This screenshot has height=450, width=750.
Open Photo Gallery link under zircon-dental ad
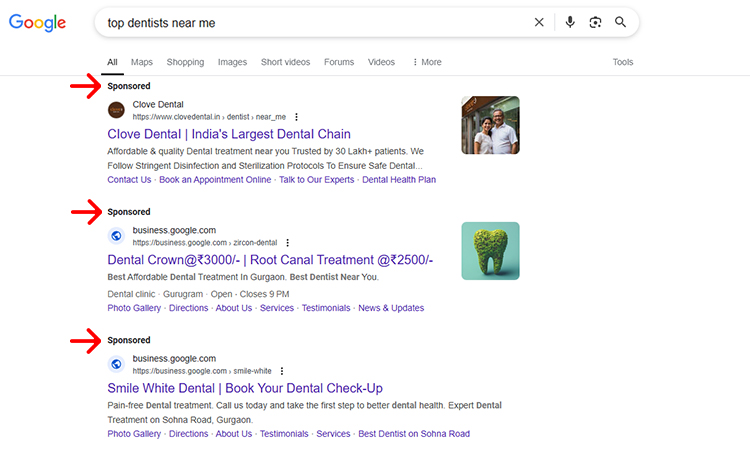[x=134, y=308]
